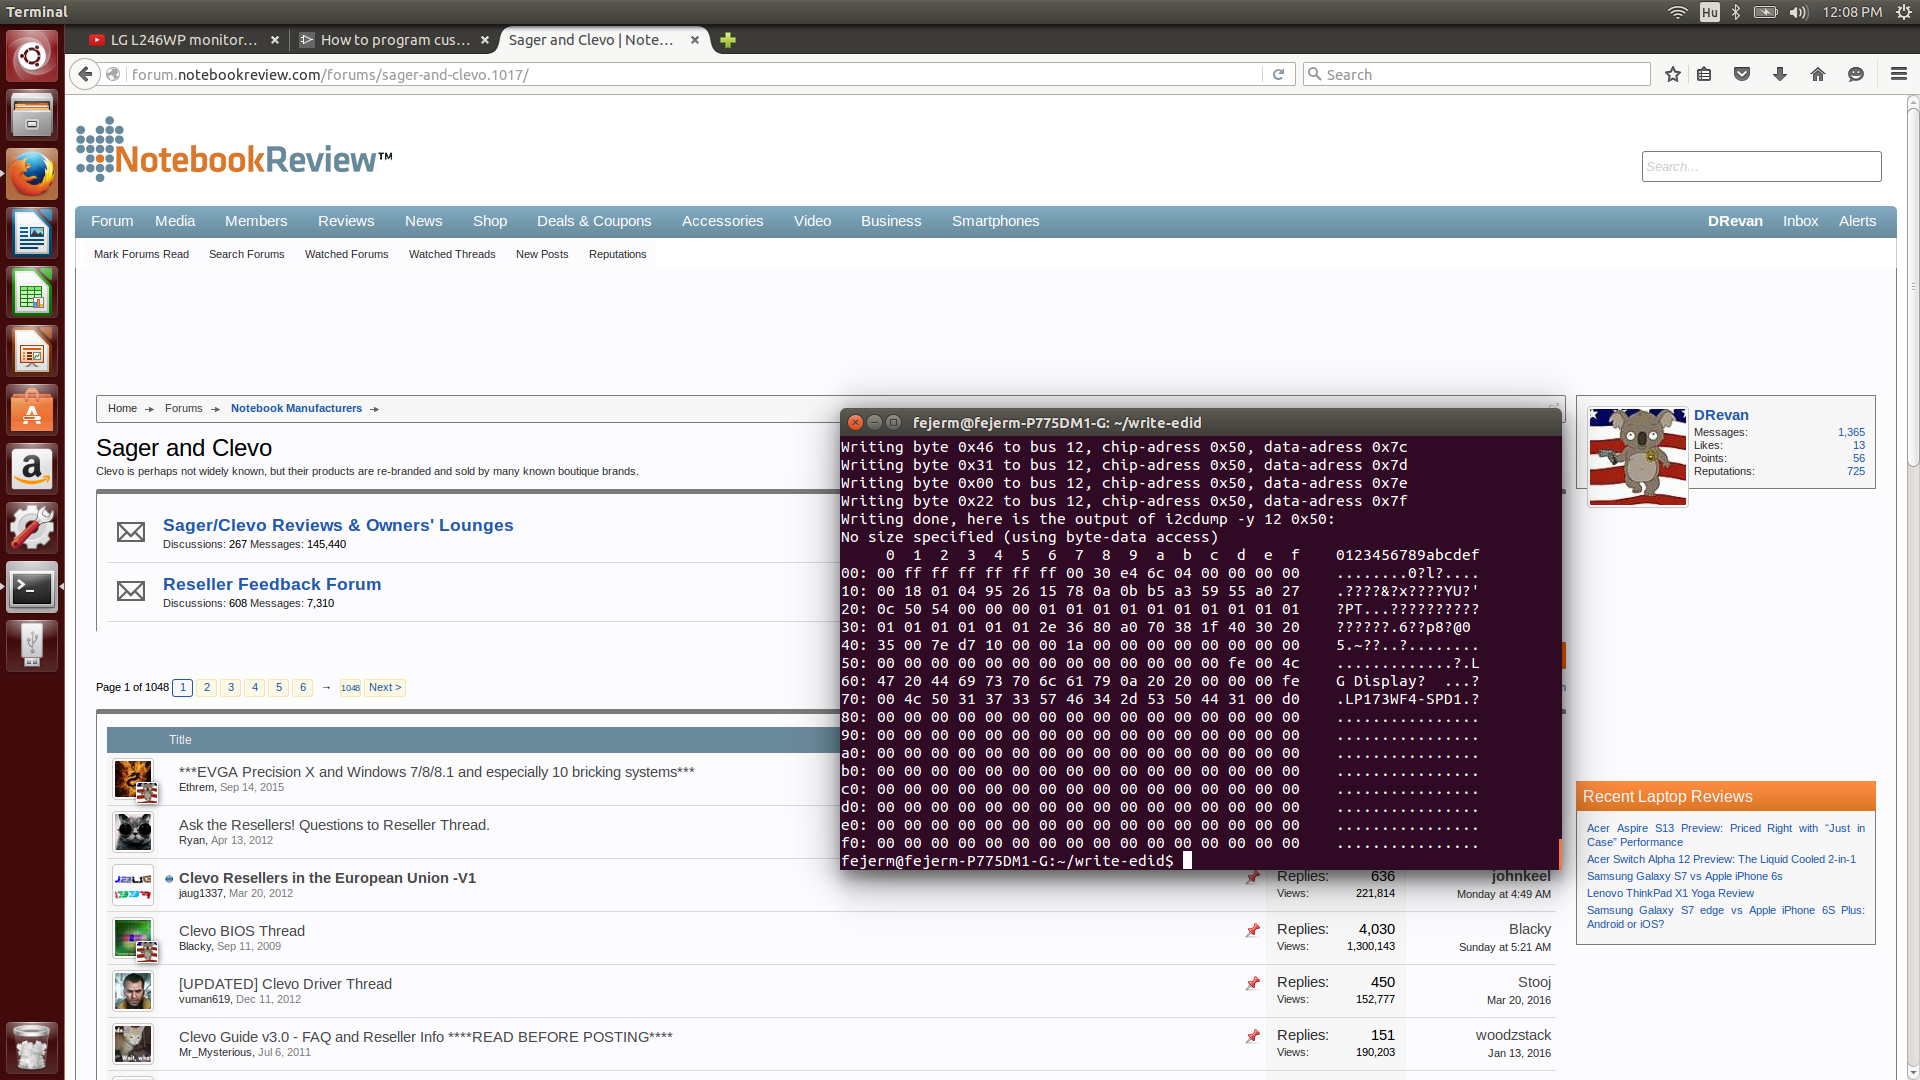
Task: Go to Firefox home page icon
Action: coord(1818,74)
